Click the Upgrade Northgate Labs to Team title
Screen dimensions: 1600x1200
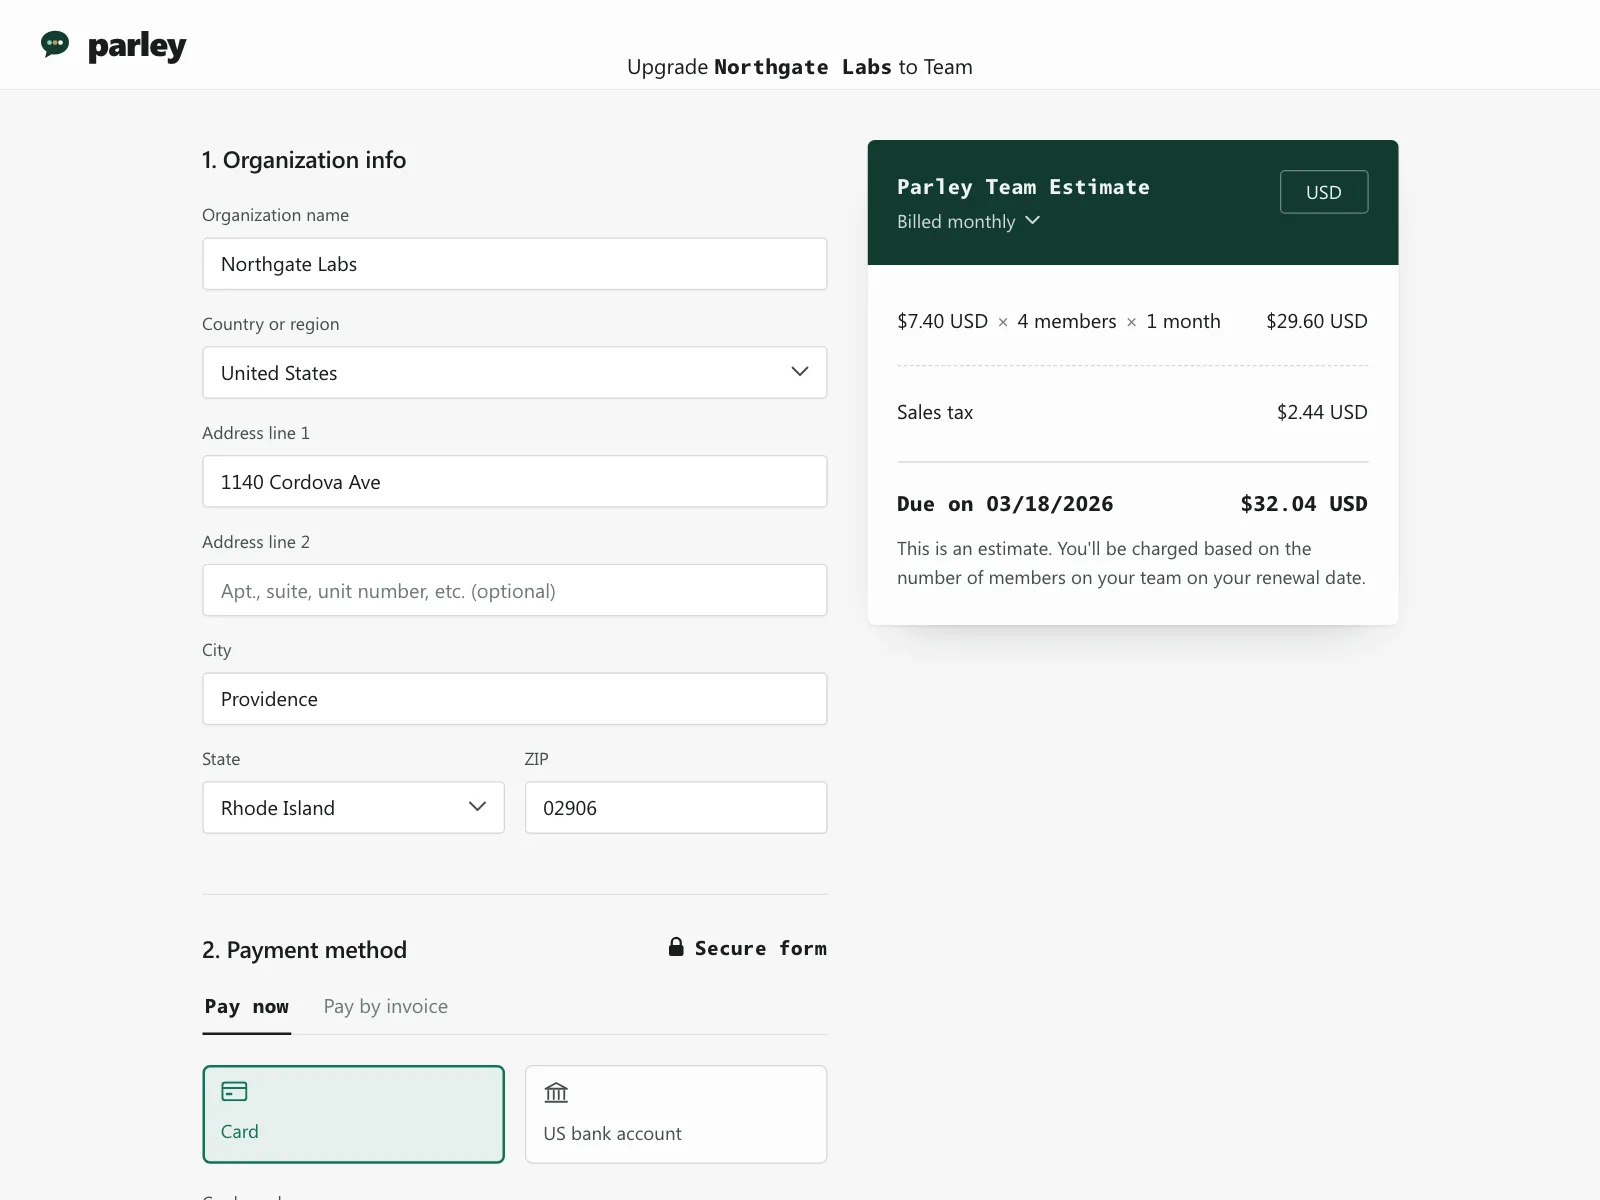click(x=800, y=67)
